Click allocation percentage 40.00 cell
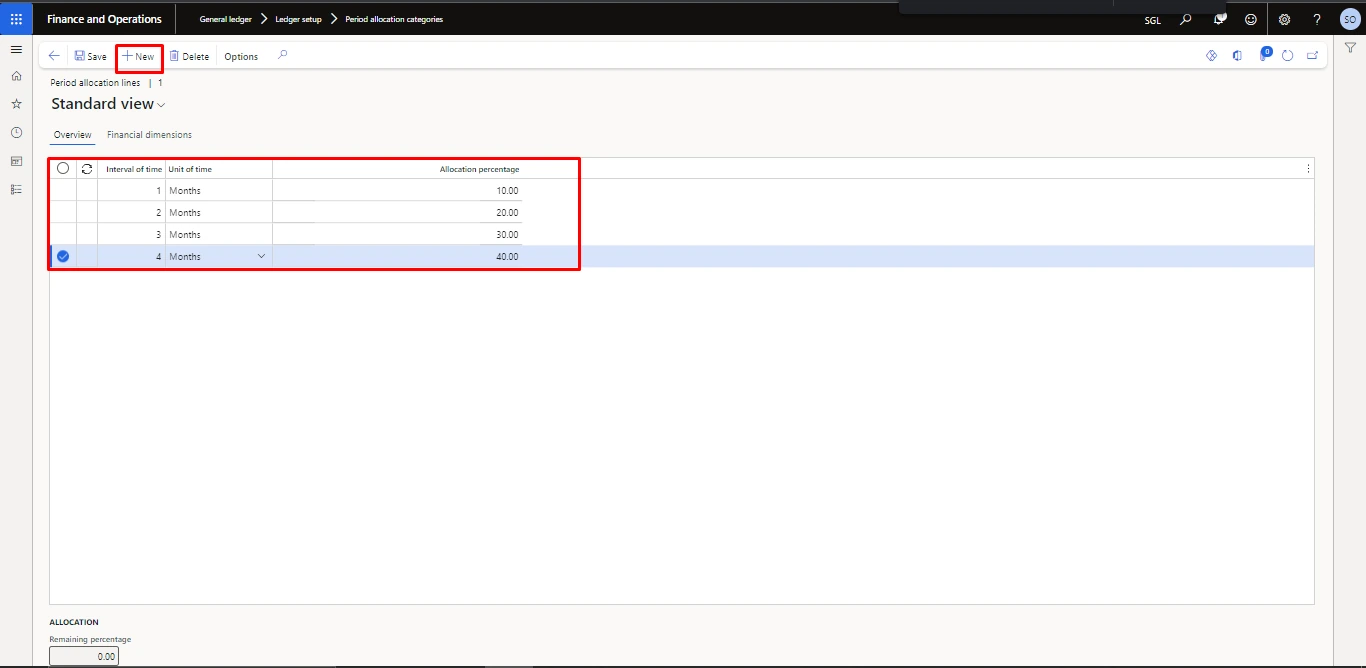1366x668 pixels. point(397,257)
